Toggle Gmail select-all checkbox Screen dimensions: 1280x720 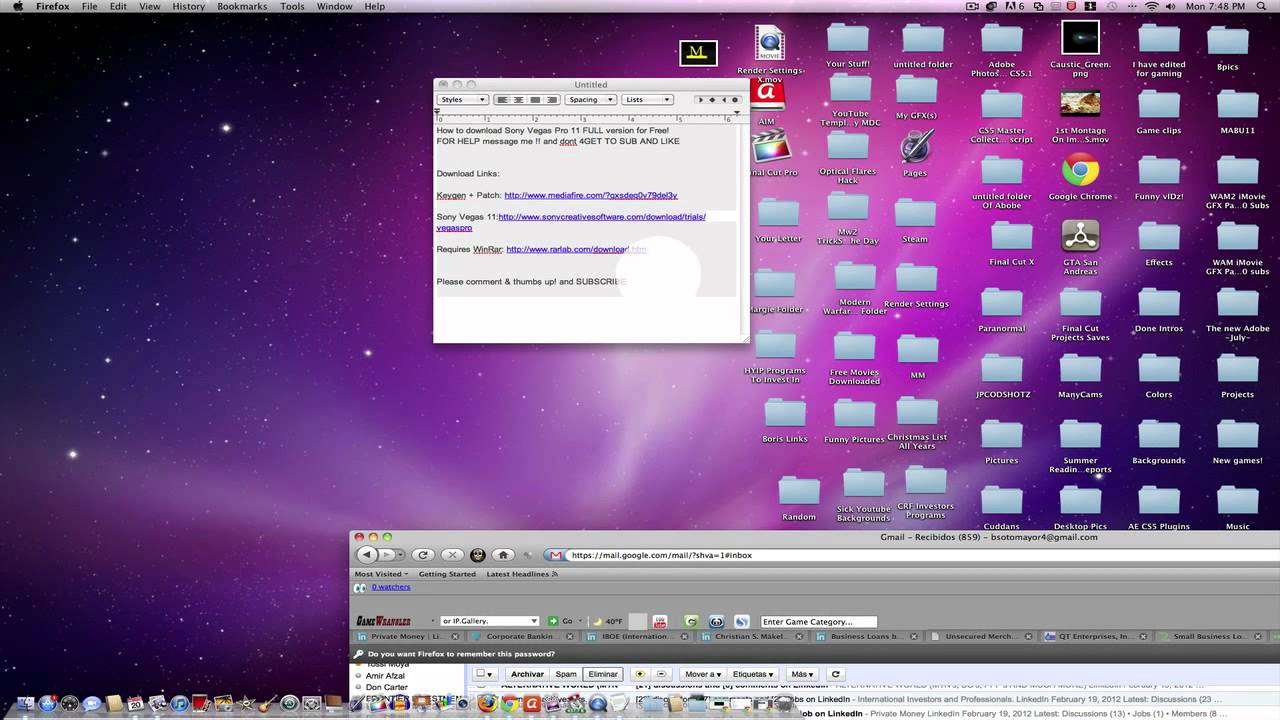[x=482, y=674]
